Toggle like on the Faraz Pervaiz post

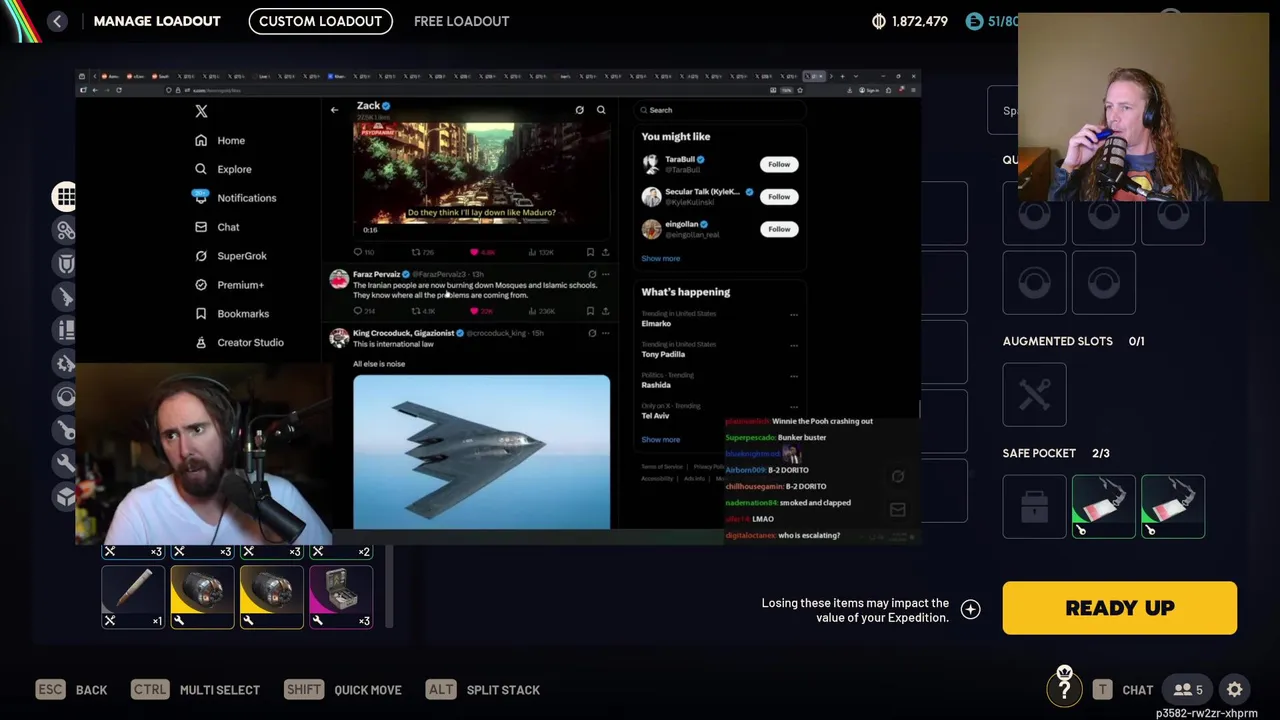pos(475,311)
